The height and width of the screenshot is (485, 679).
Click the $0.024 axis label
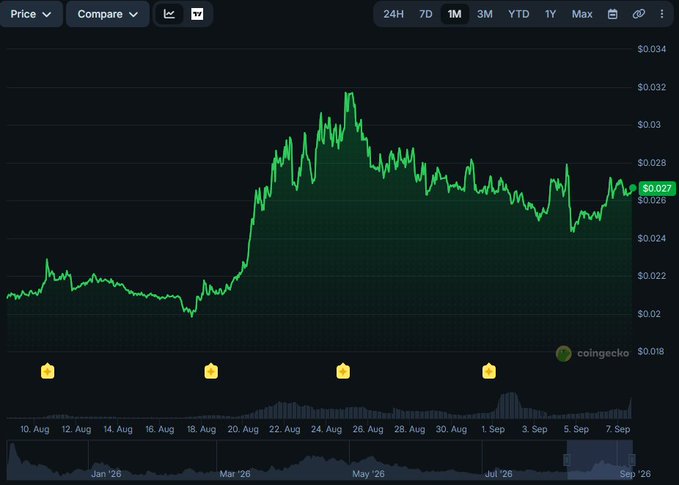click(x=652, y=238)
